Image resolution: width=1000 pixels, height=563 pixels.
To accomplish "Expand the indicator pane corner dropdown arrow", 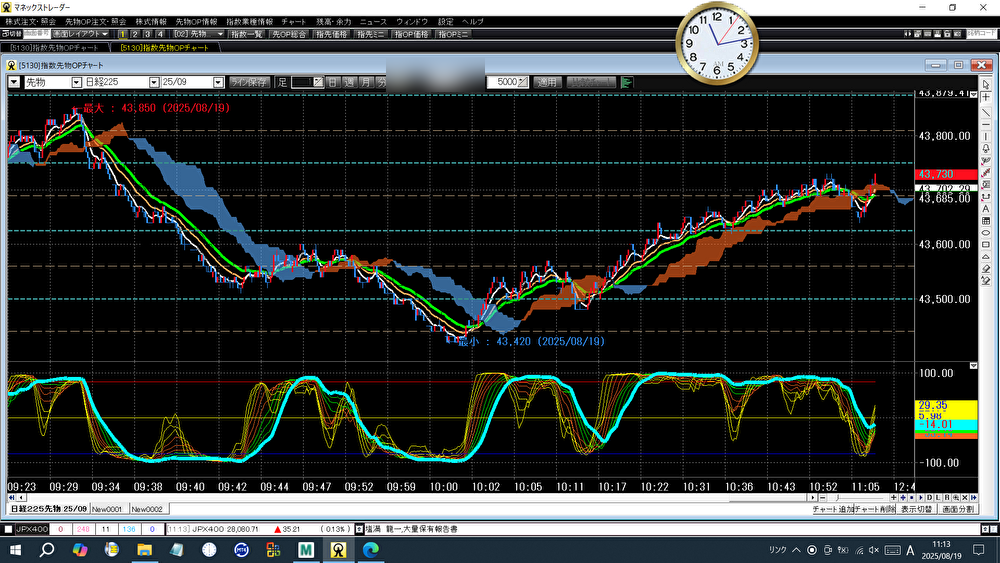I will coord(973,366).
